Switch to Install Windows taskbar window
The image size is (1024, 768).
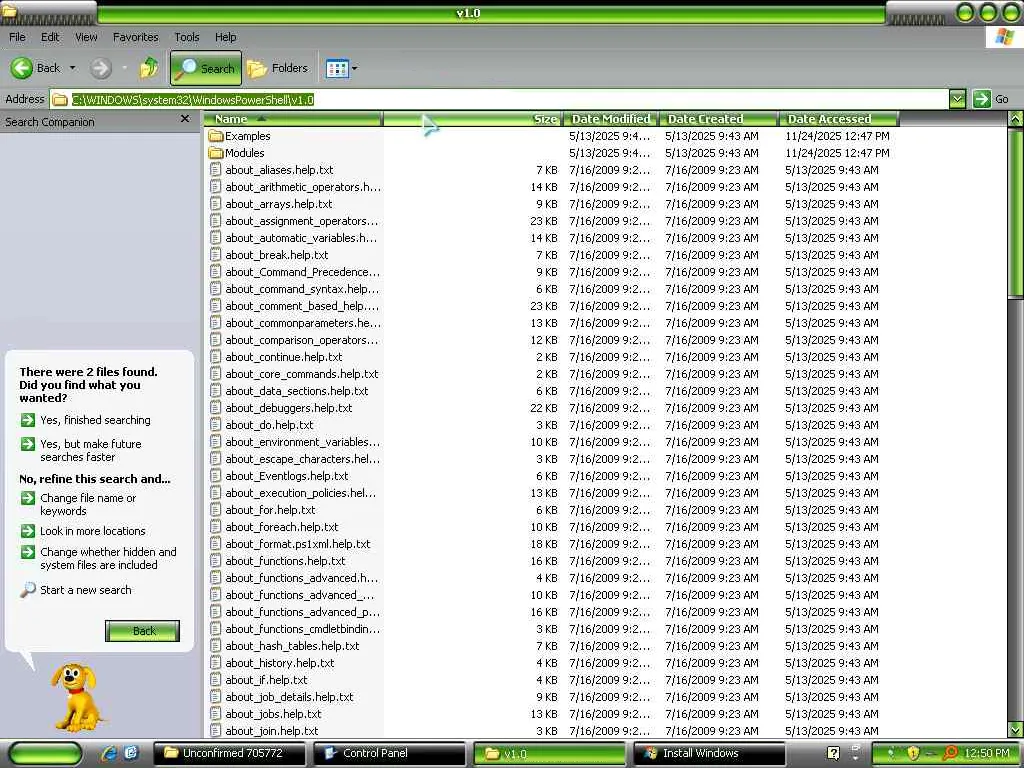pyautogui.click(x=709, y=754)
